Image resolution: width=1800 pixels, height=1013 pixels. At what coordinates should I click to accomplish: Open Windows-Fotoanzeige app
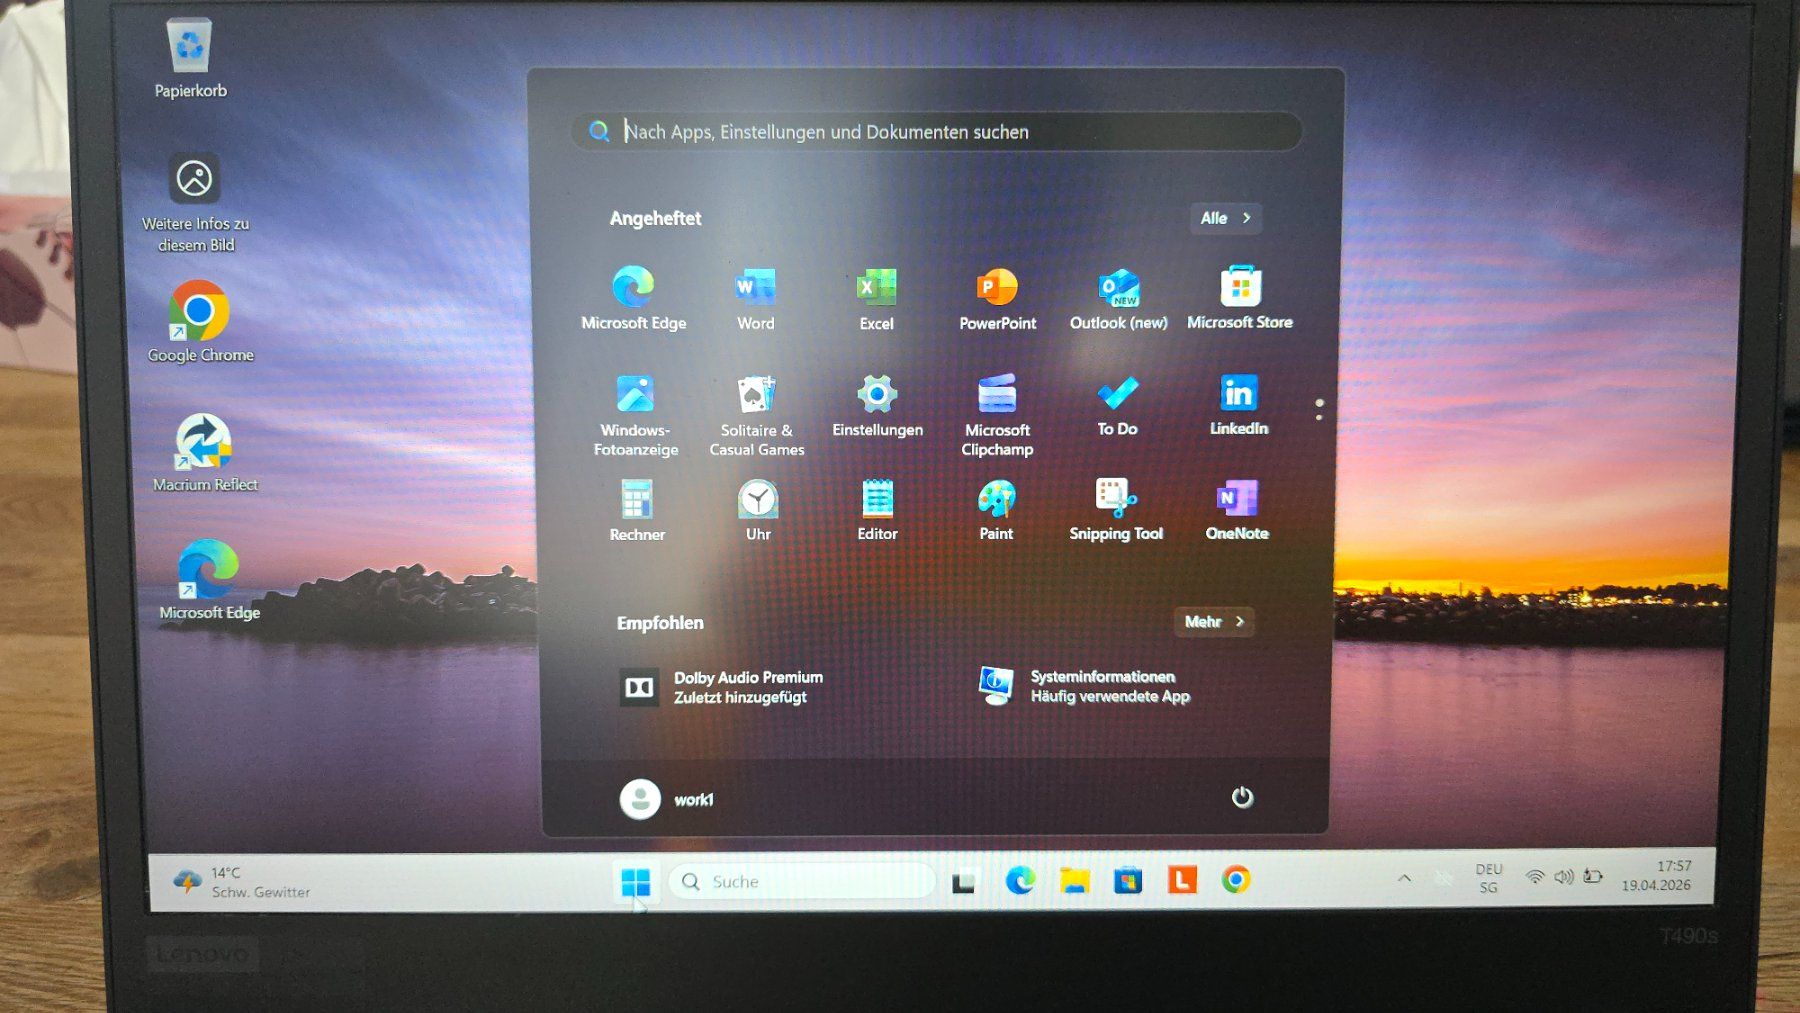[635, 415]
